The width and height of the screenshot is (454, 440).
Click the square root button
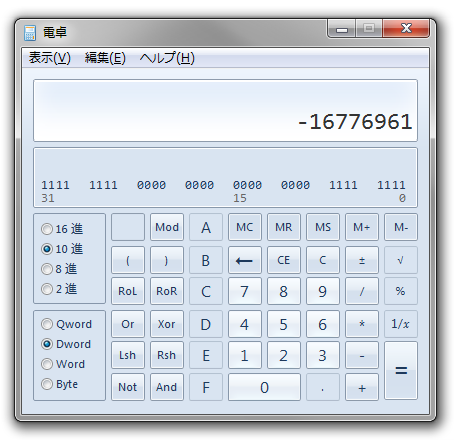[x=401, y=260]
